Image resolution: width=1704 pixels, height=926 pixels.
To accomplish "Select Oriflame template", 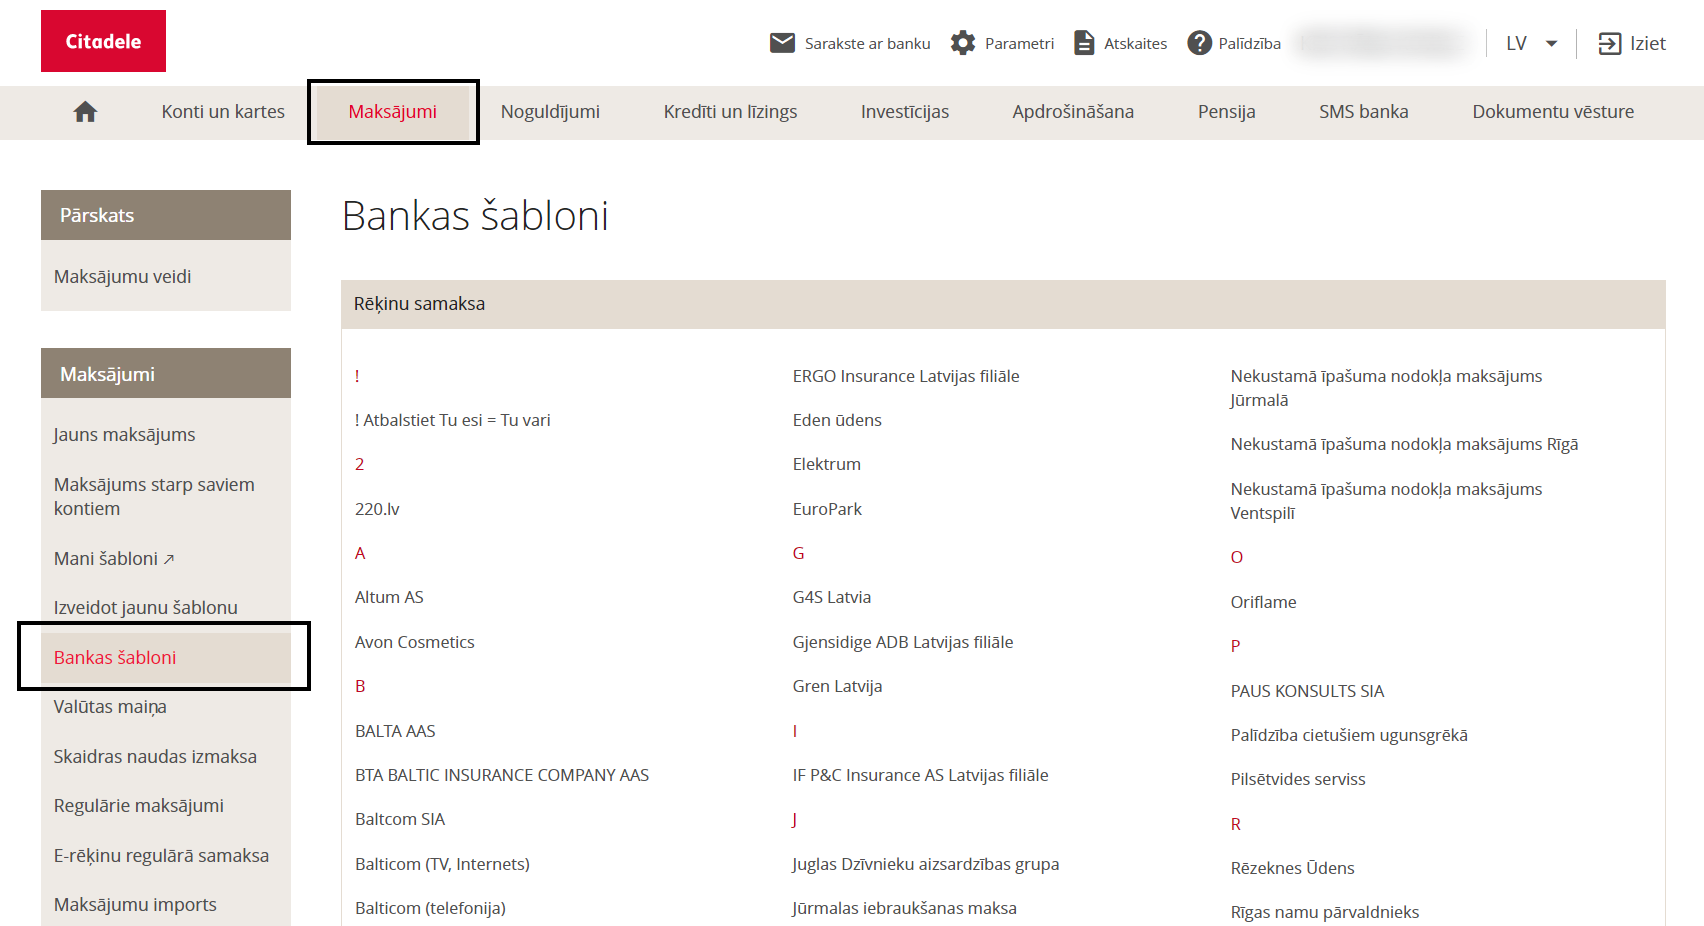I will [1263, 602].
